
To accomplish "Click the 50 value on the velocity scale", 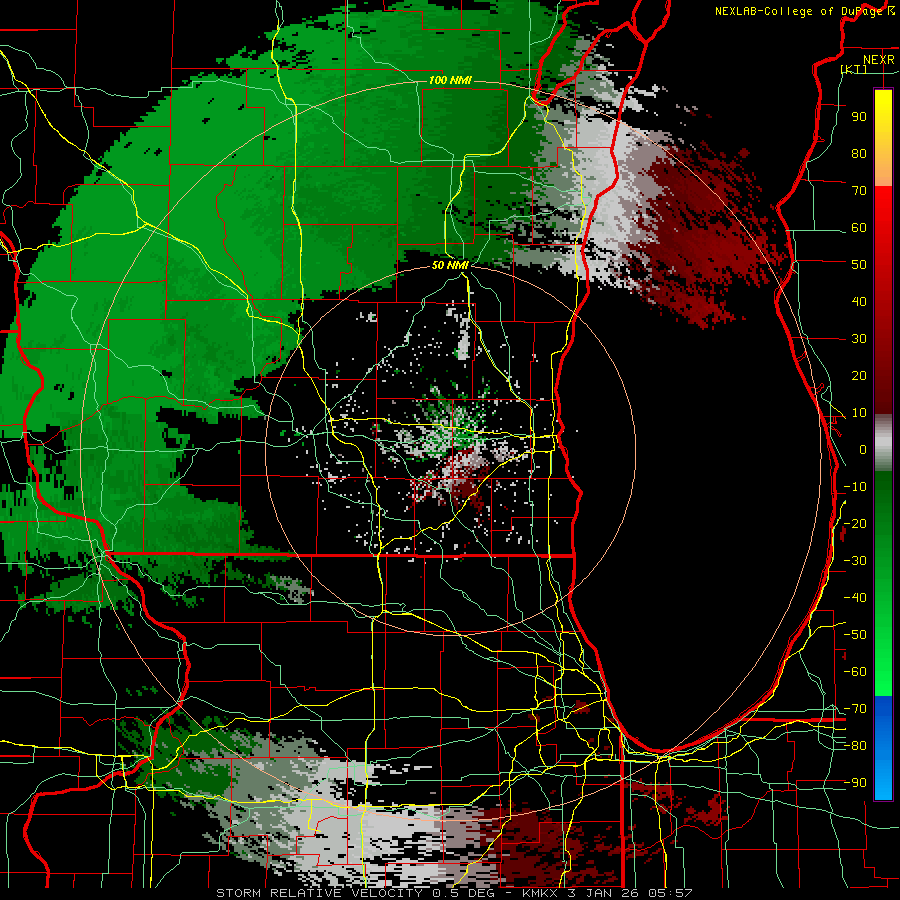I will (x=859, y=265).
